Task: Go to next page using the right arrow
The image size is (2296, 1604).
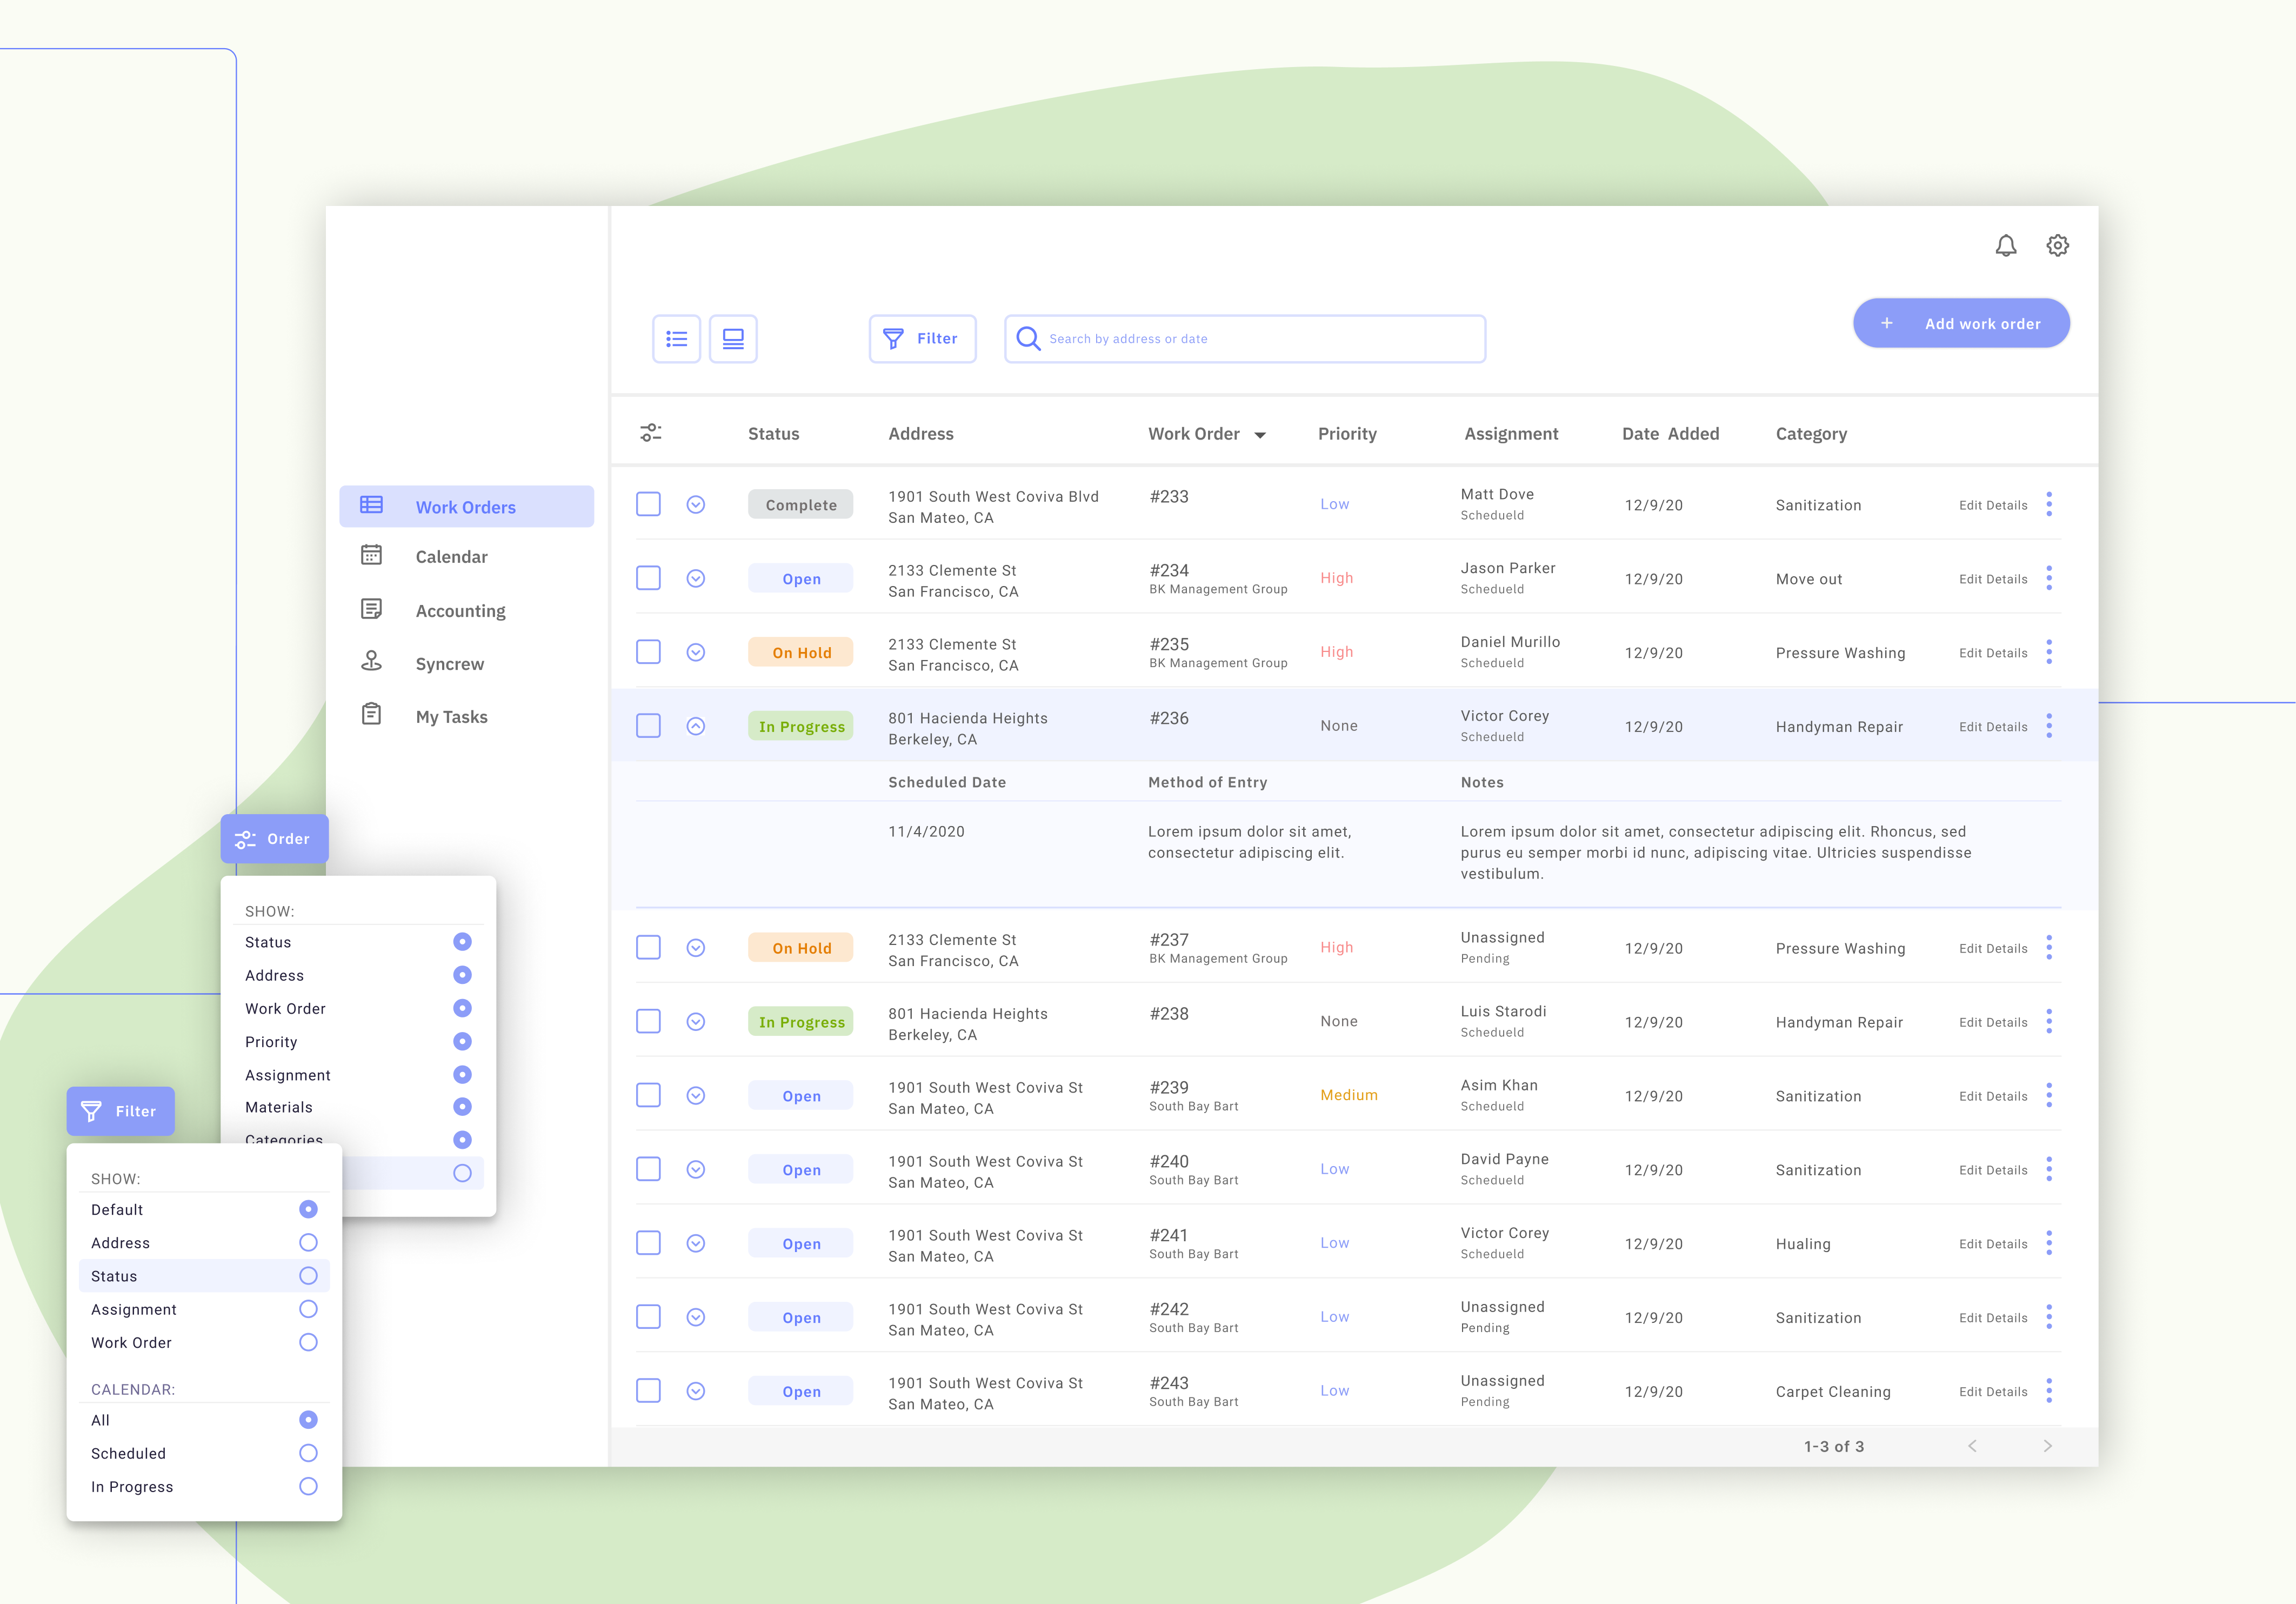Action: (x=2047, y=1446)
